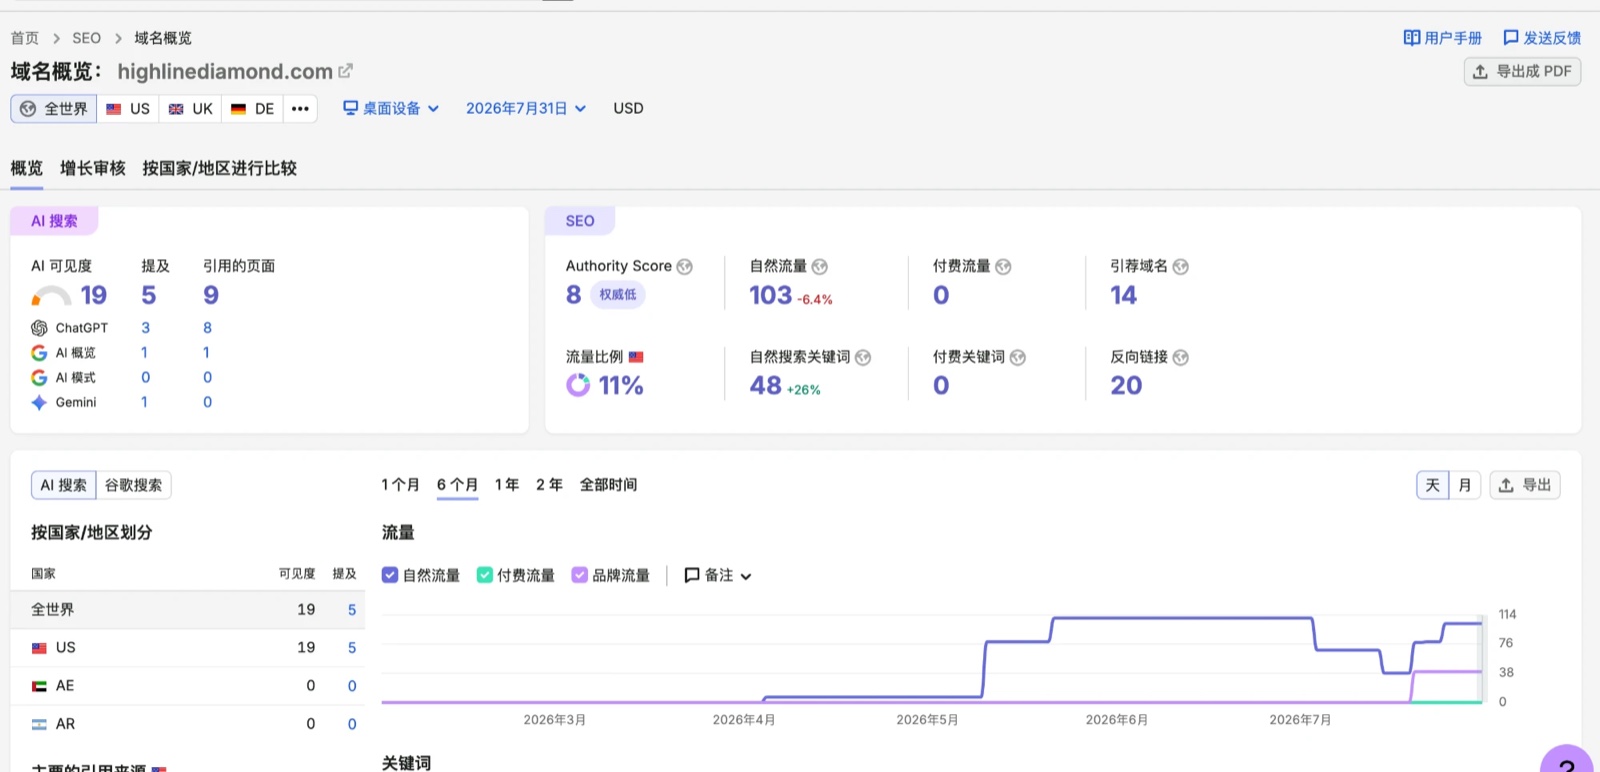This screenshot has width=1600, height=772.
Task: Click the Gemini sparkle icon
Action: coord(39,403)
